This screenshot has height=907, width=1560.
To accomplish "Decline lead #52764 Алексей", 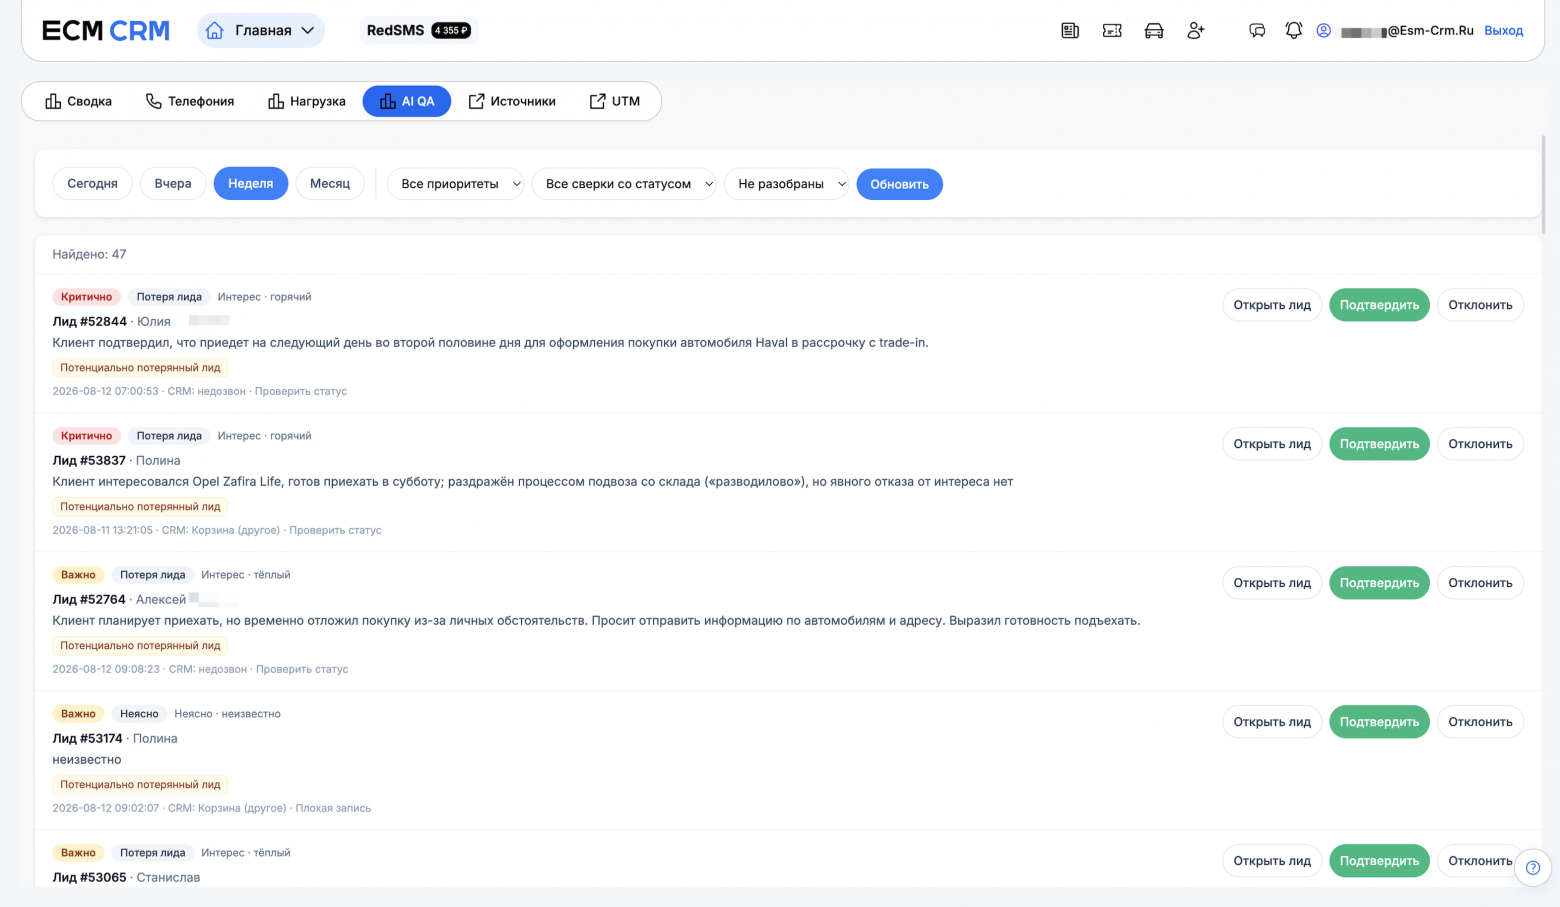I will click(x=1480, y=583).
